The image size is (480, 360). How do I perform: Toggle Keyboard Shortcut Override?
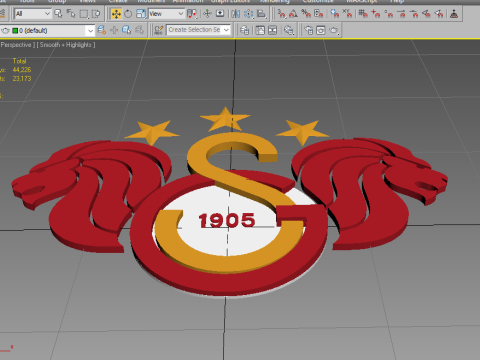[x=220, y=14]
